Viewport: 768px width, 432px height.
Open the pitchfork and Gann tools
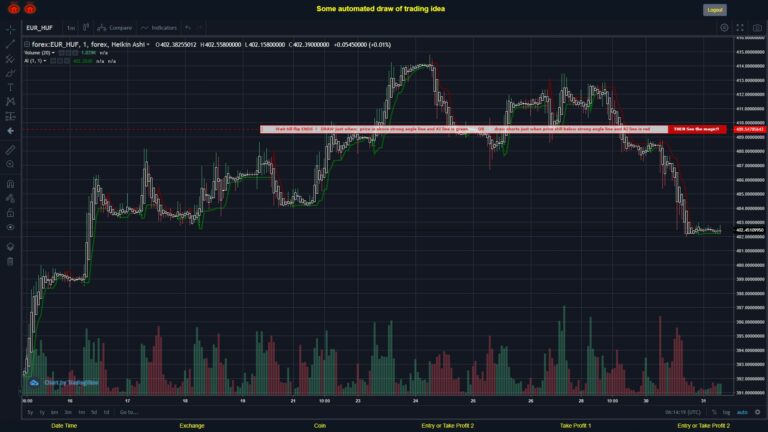10,59
